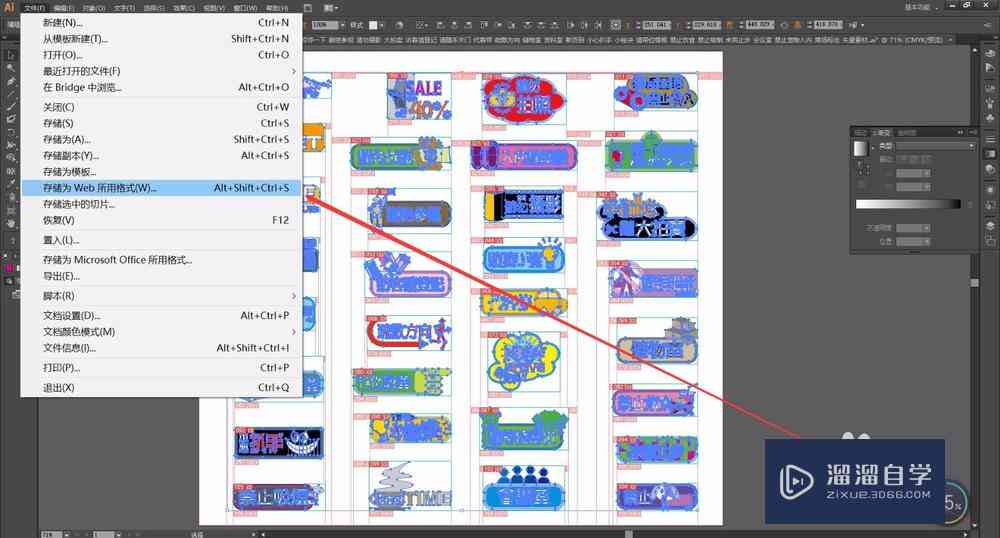Select 关闭(C) in the File menu
1000x538 pixels.
(161, 107)
